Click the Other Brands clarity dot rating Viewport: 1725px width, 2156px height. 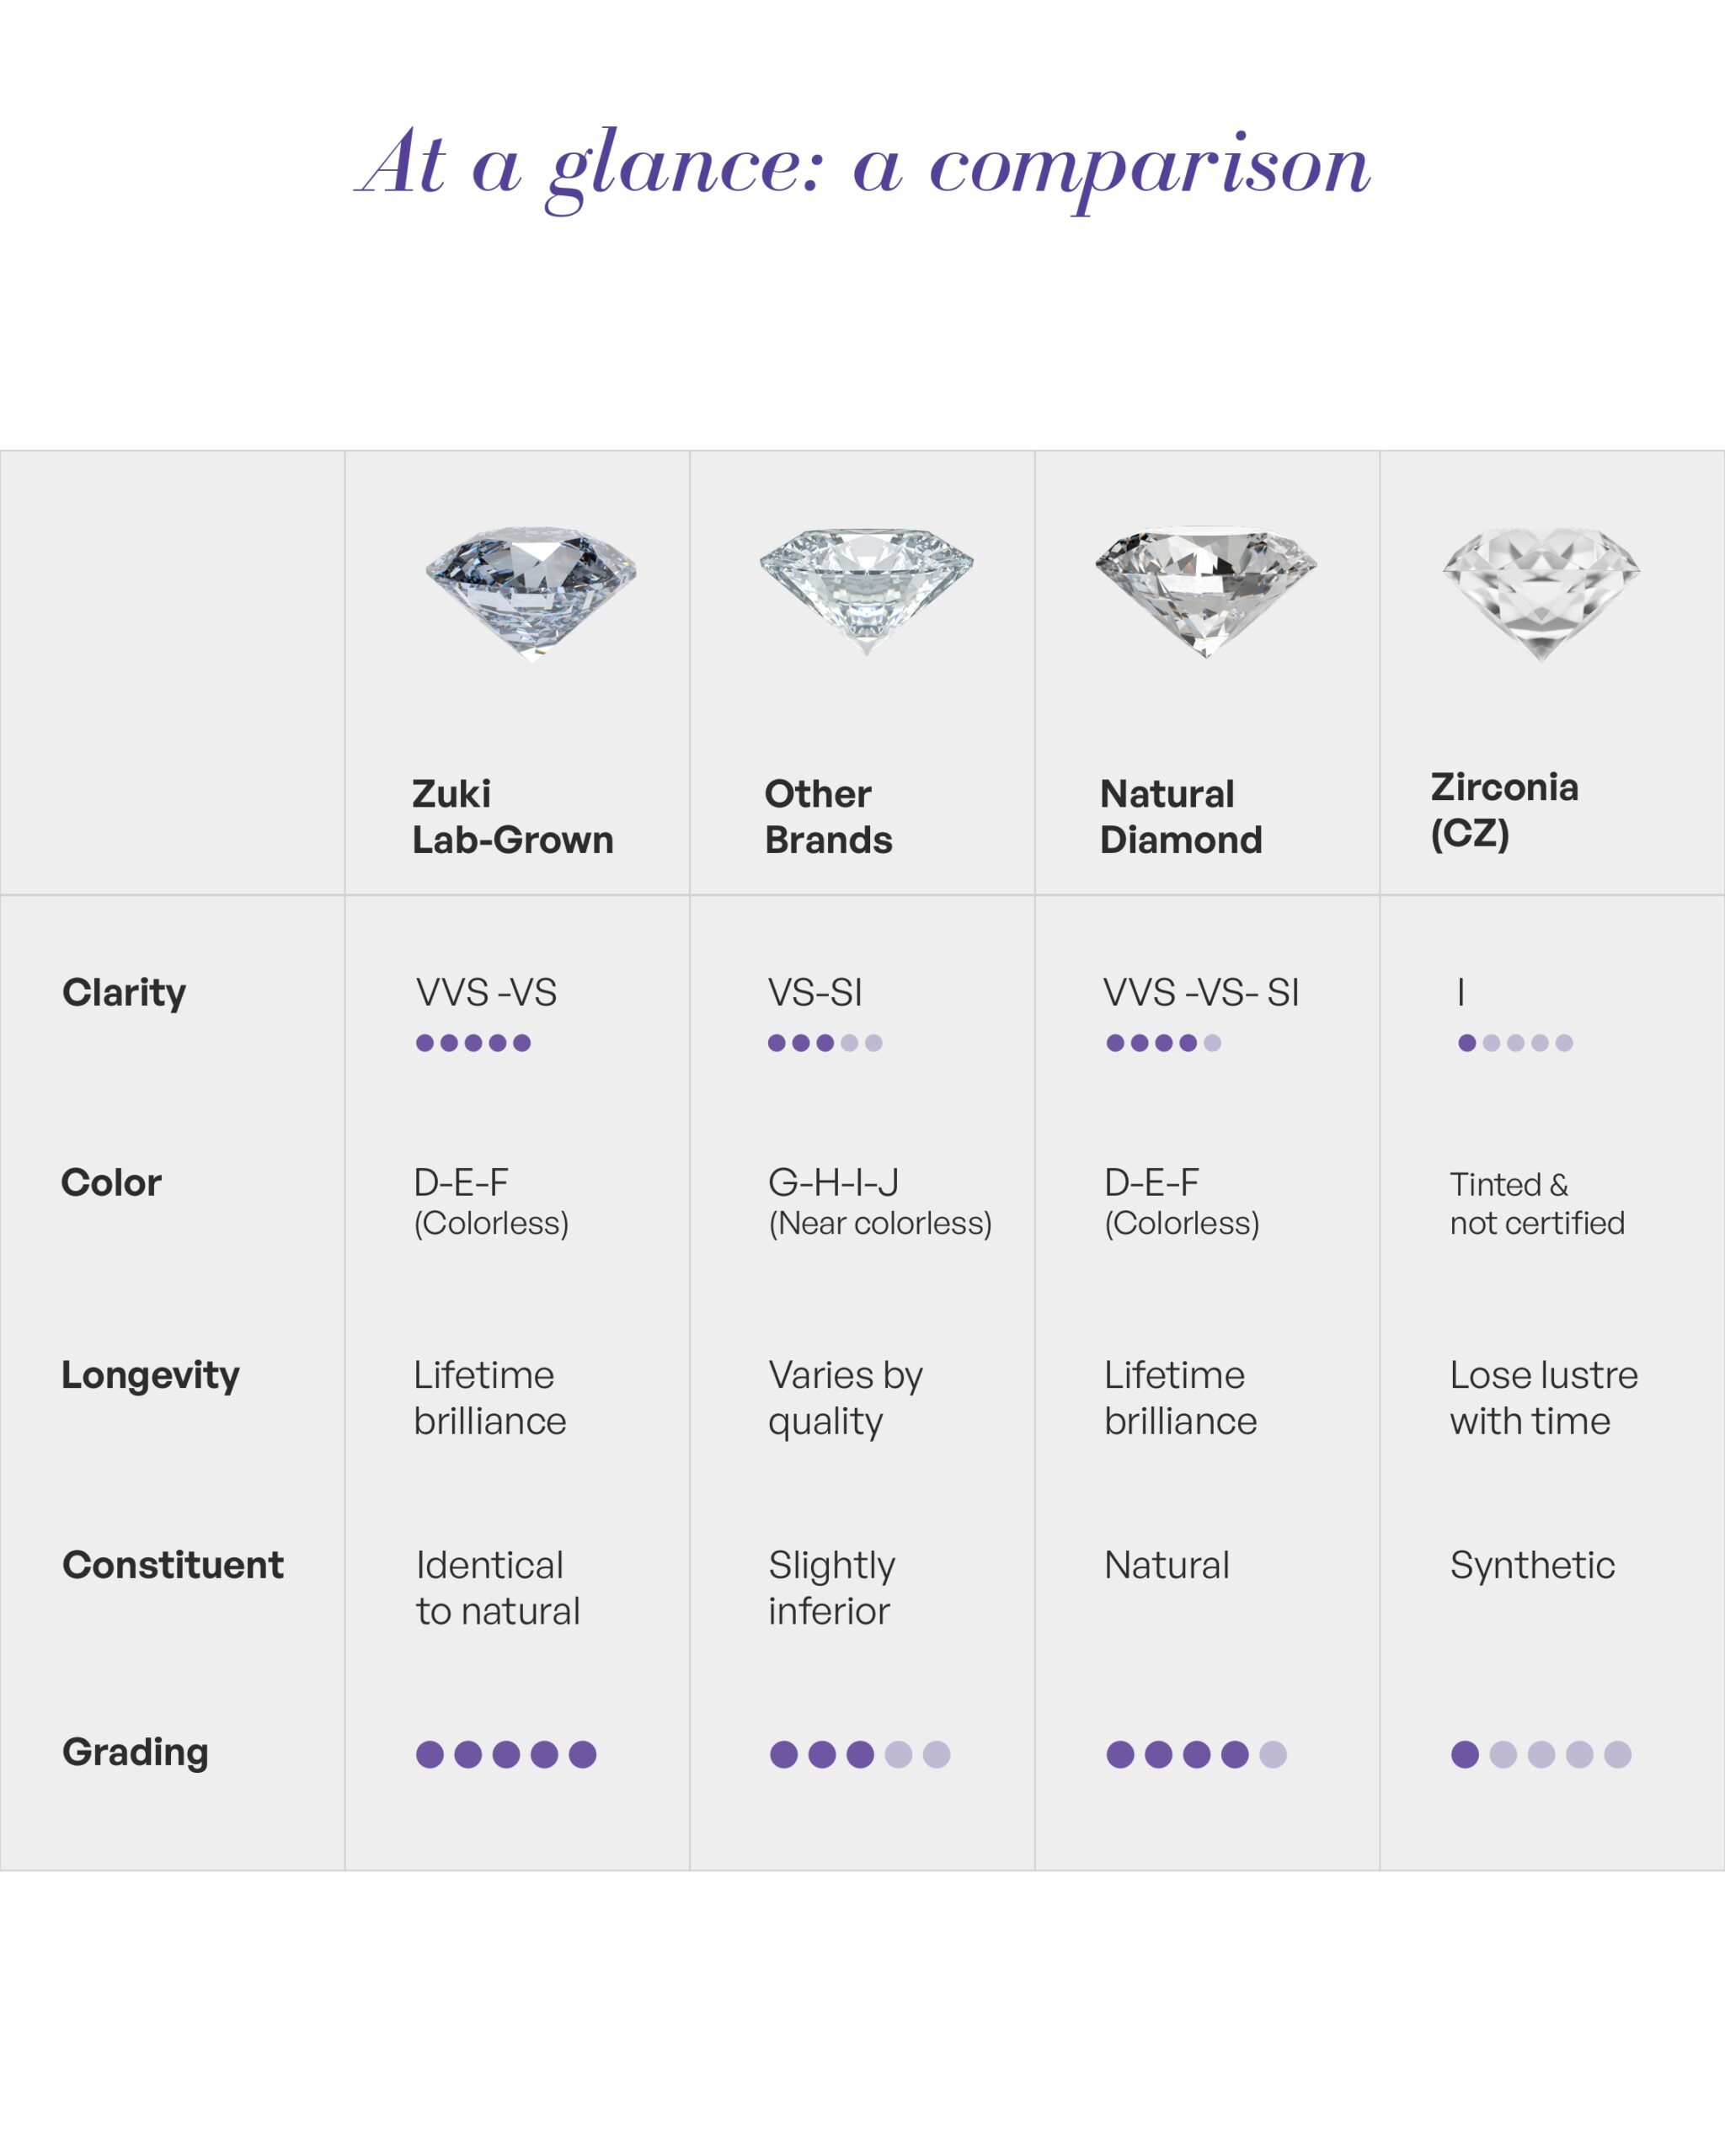(825, 1043)
